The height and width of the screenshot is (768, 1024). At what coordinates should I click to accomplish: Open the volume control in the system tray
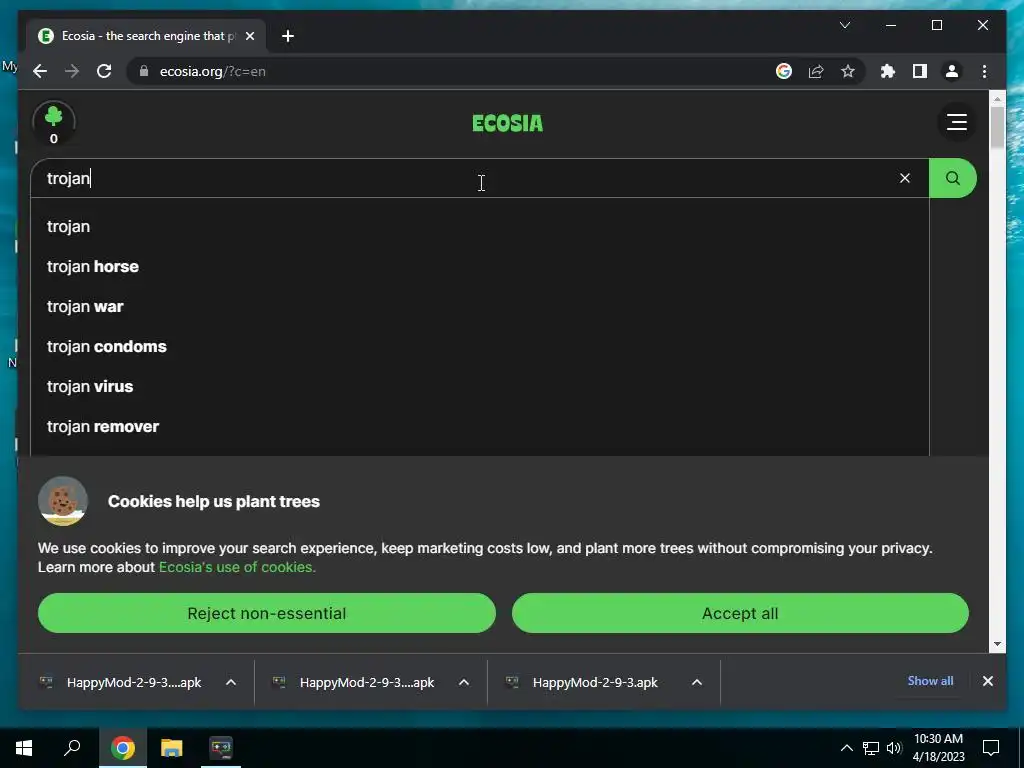894,748
